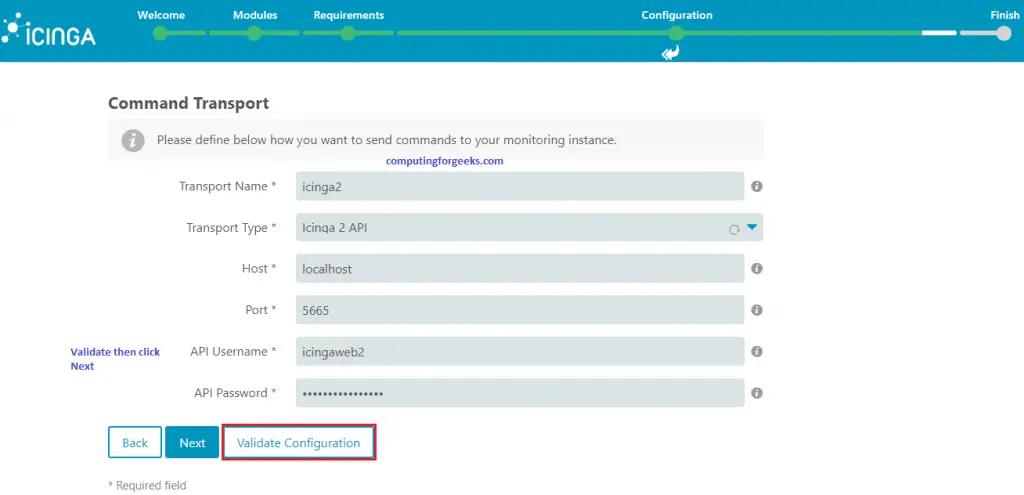
Task: Click the Transport Type * label
Action: (231, 228)
